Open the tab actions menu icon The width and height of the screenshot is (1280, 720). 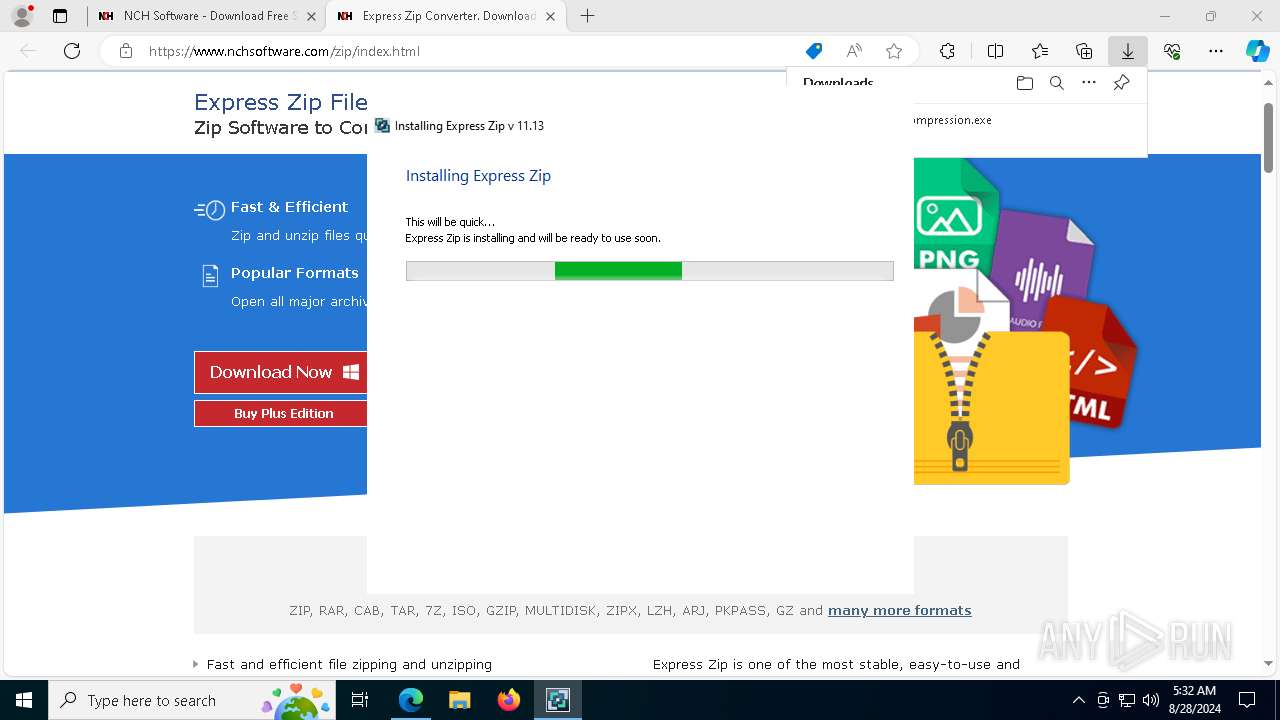[60, 16]
